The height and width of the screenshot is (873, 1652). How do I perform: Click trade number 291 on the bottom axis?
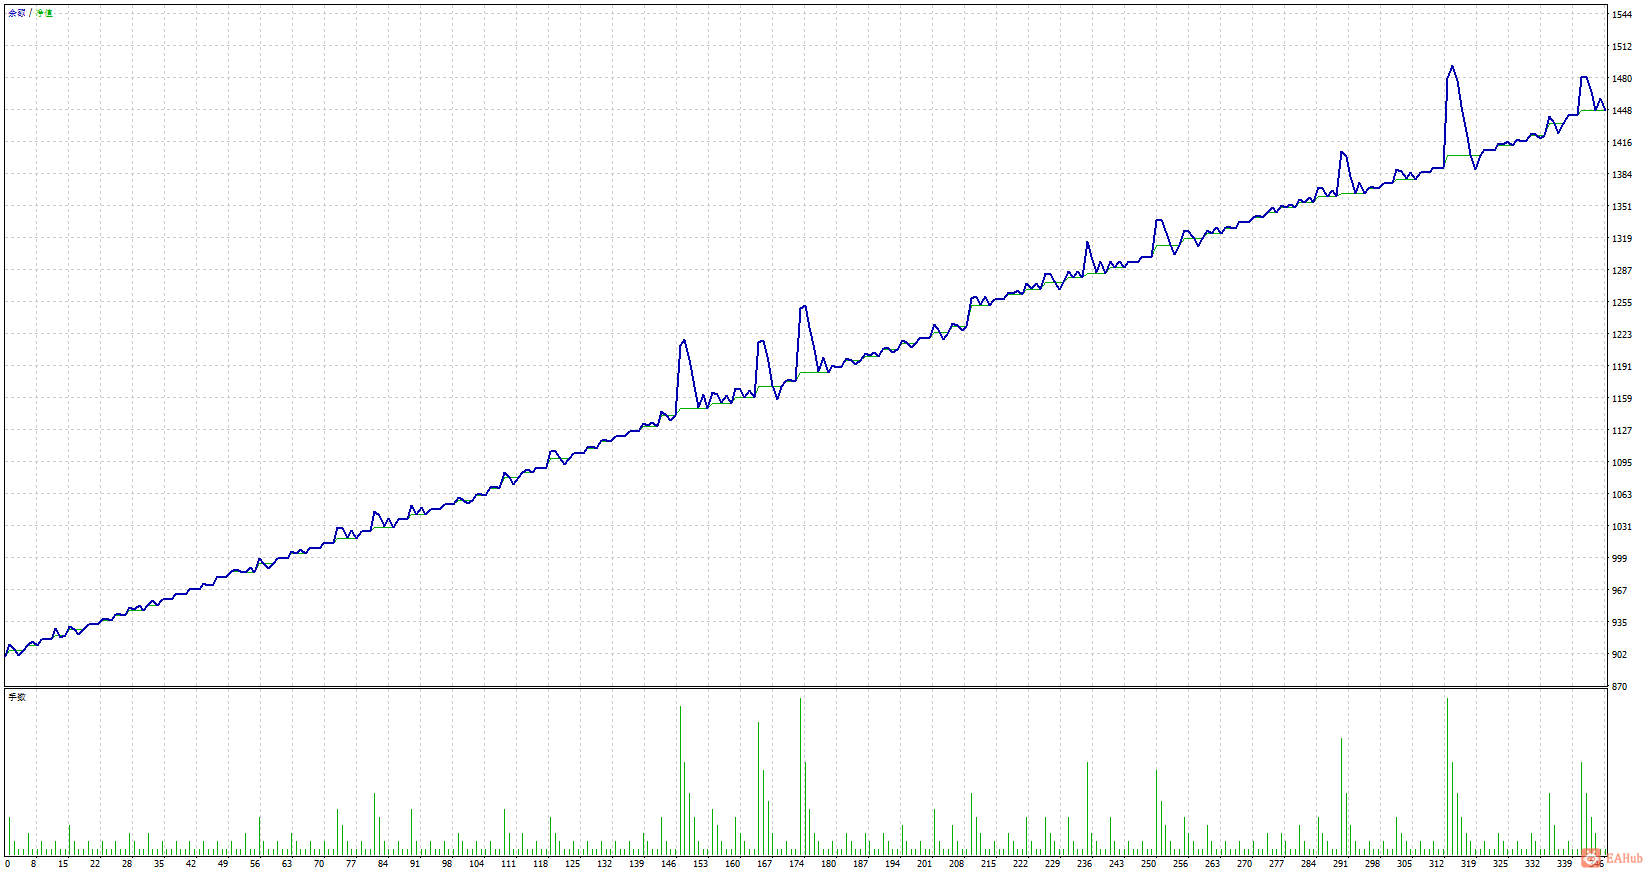click(x=1341, y=864)
